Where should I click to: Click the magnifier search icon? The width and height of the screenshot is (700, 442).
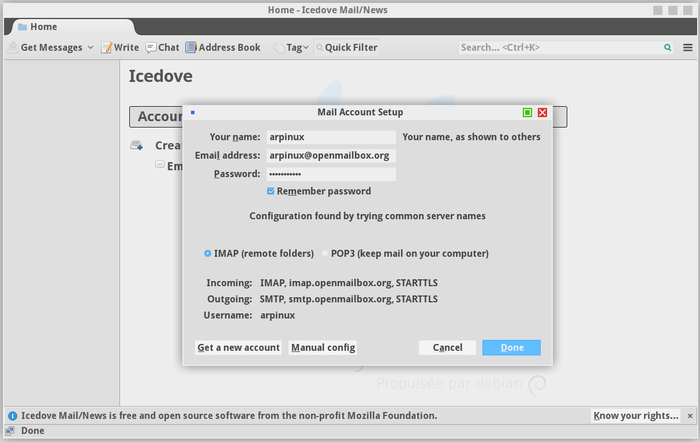[667, 47]
